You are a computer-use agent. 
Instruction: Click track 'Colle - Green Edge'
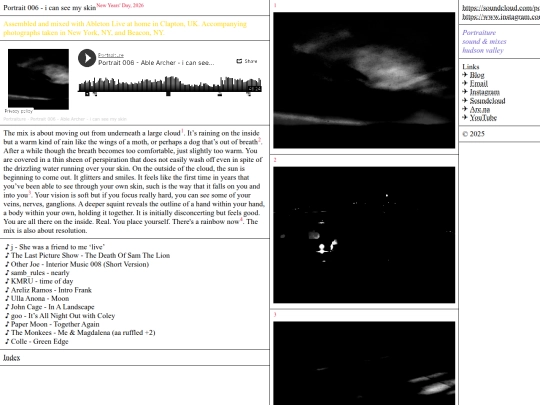[x=40, y=341]
